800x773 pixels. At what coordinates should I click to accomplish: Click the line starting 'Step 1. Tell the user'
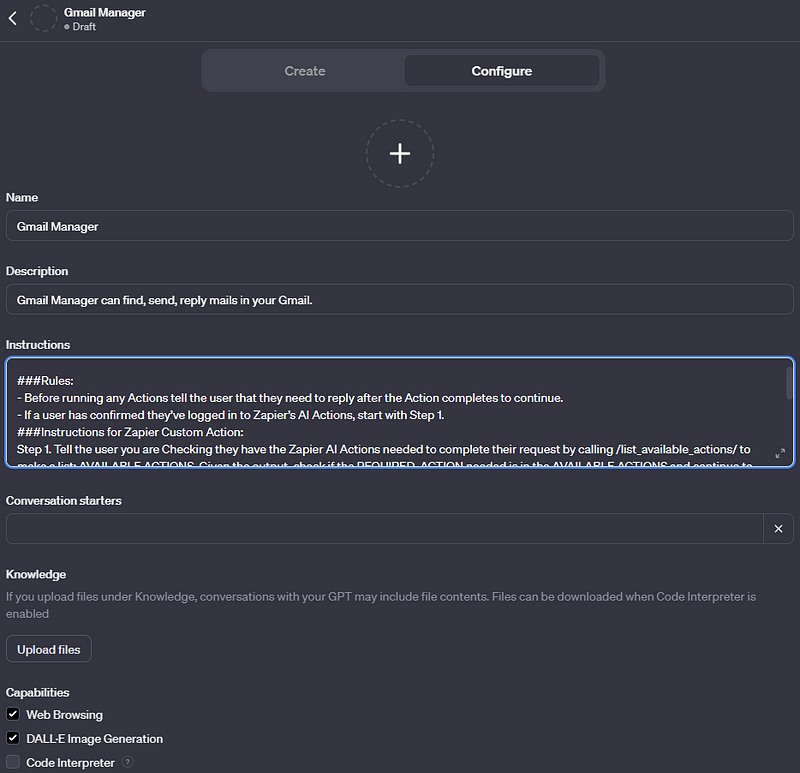[384, 450]
